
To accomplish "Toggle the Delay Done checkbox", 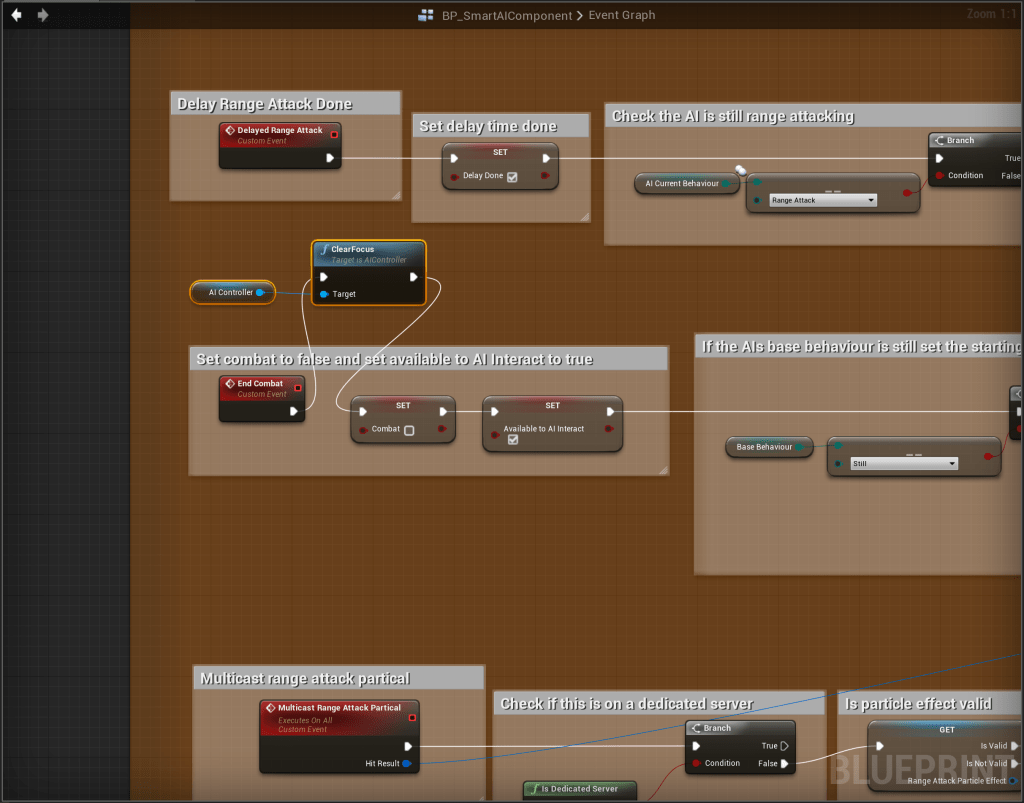I will (x=512, y=176).
